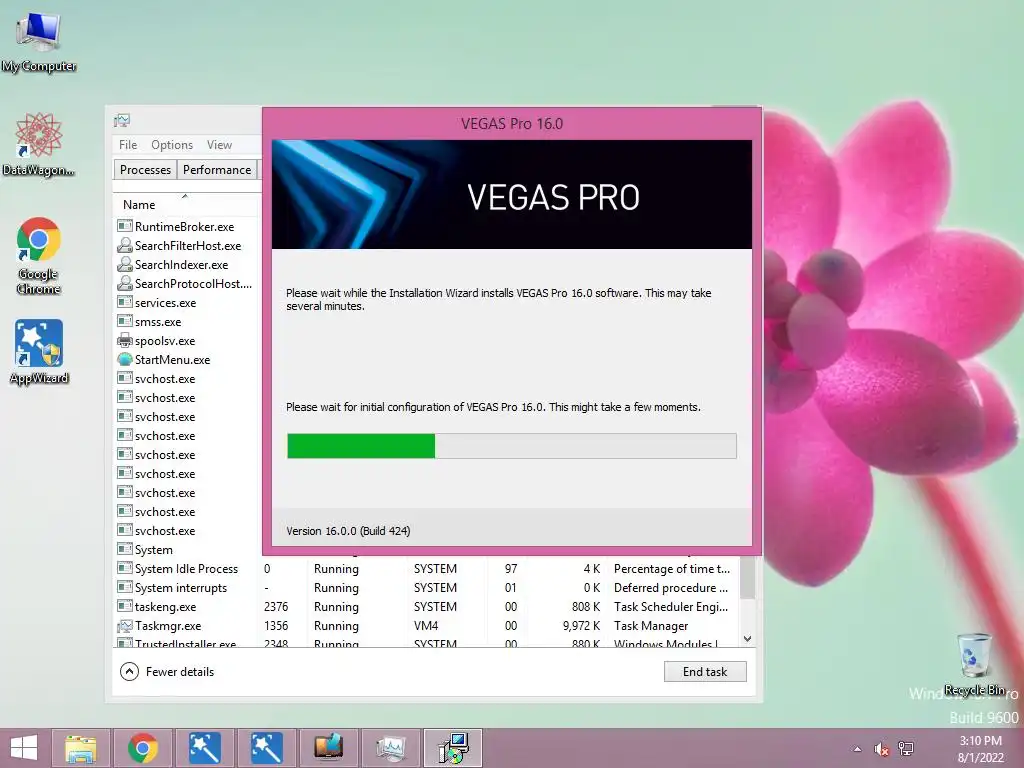Switch to the Performance tab

point(217,170)
